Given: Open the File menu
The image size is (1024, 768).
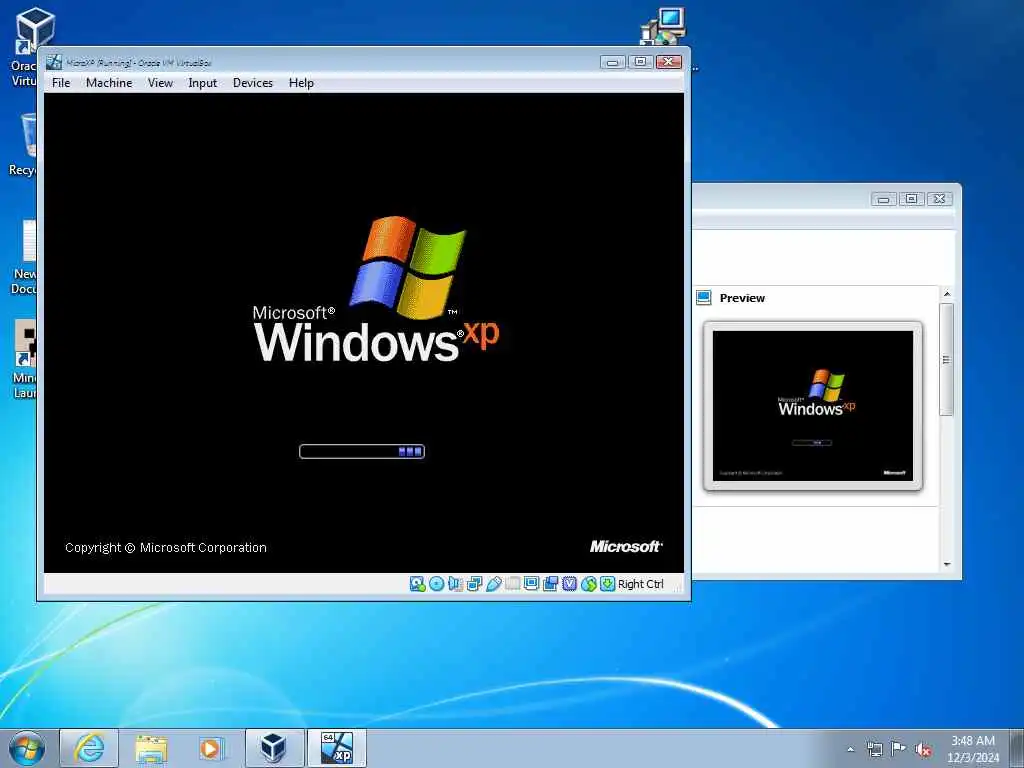Looking at the screenshot, I should tap(61, 83).
